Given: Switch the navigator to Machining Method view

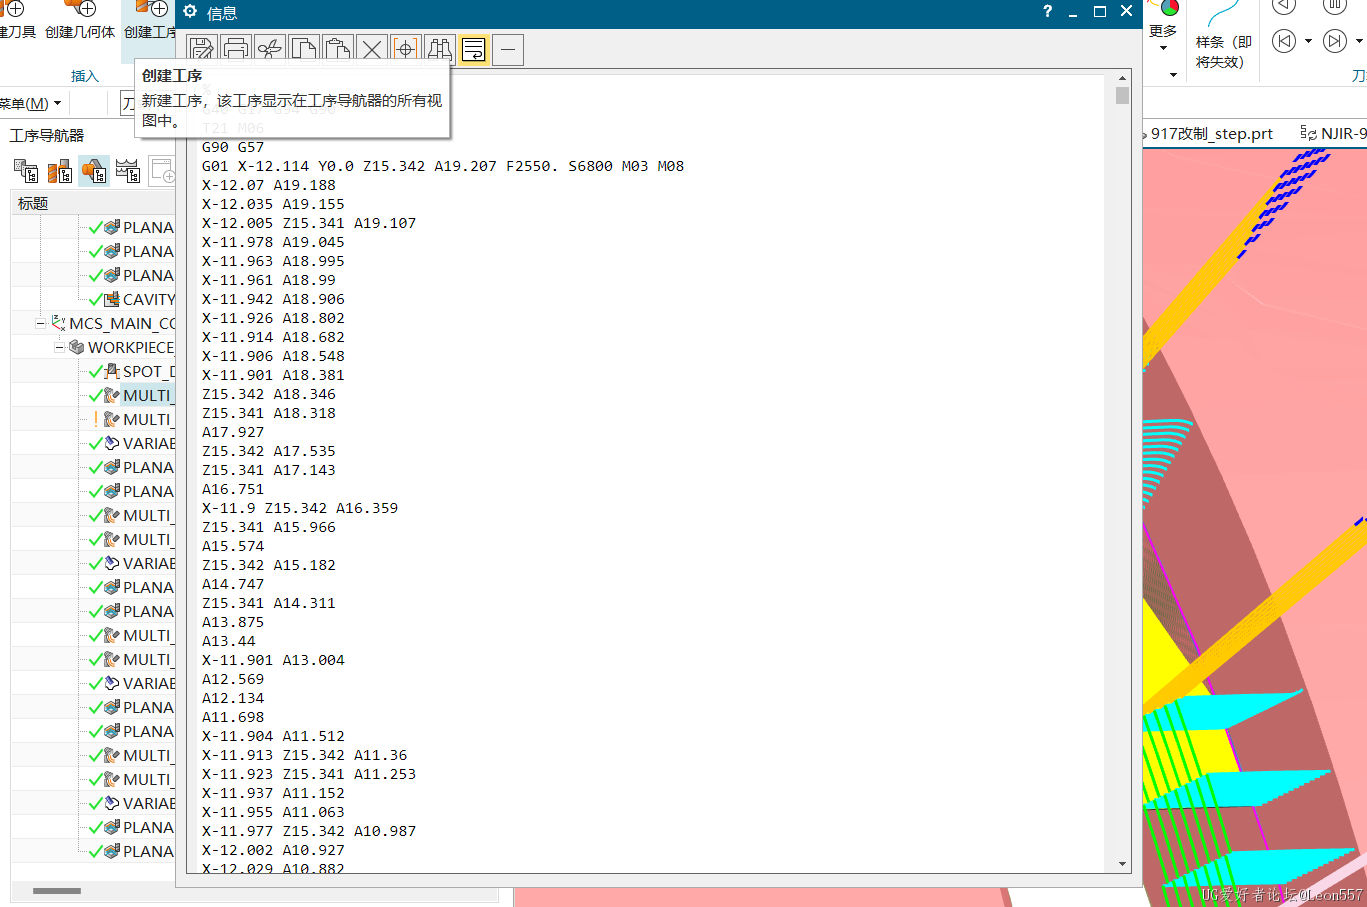Looking at the screenshot, I should (128, 171).
